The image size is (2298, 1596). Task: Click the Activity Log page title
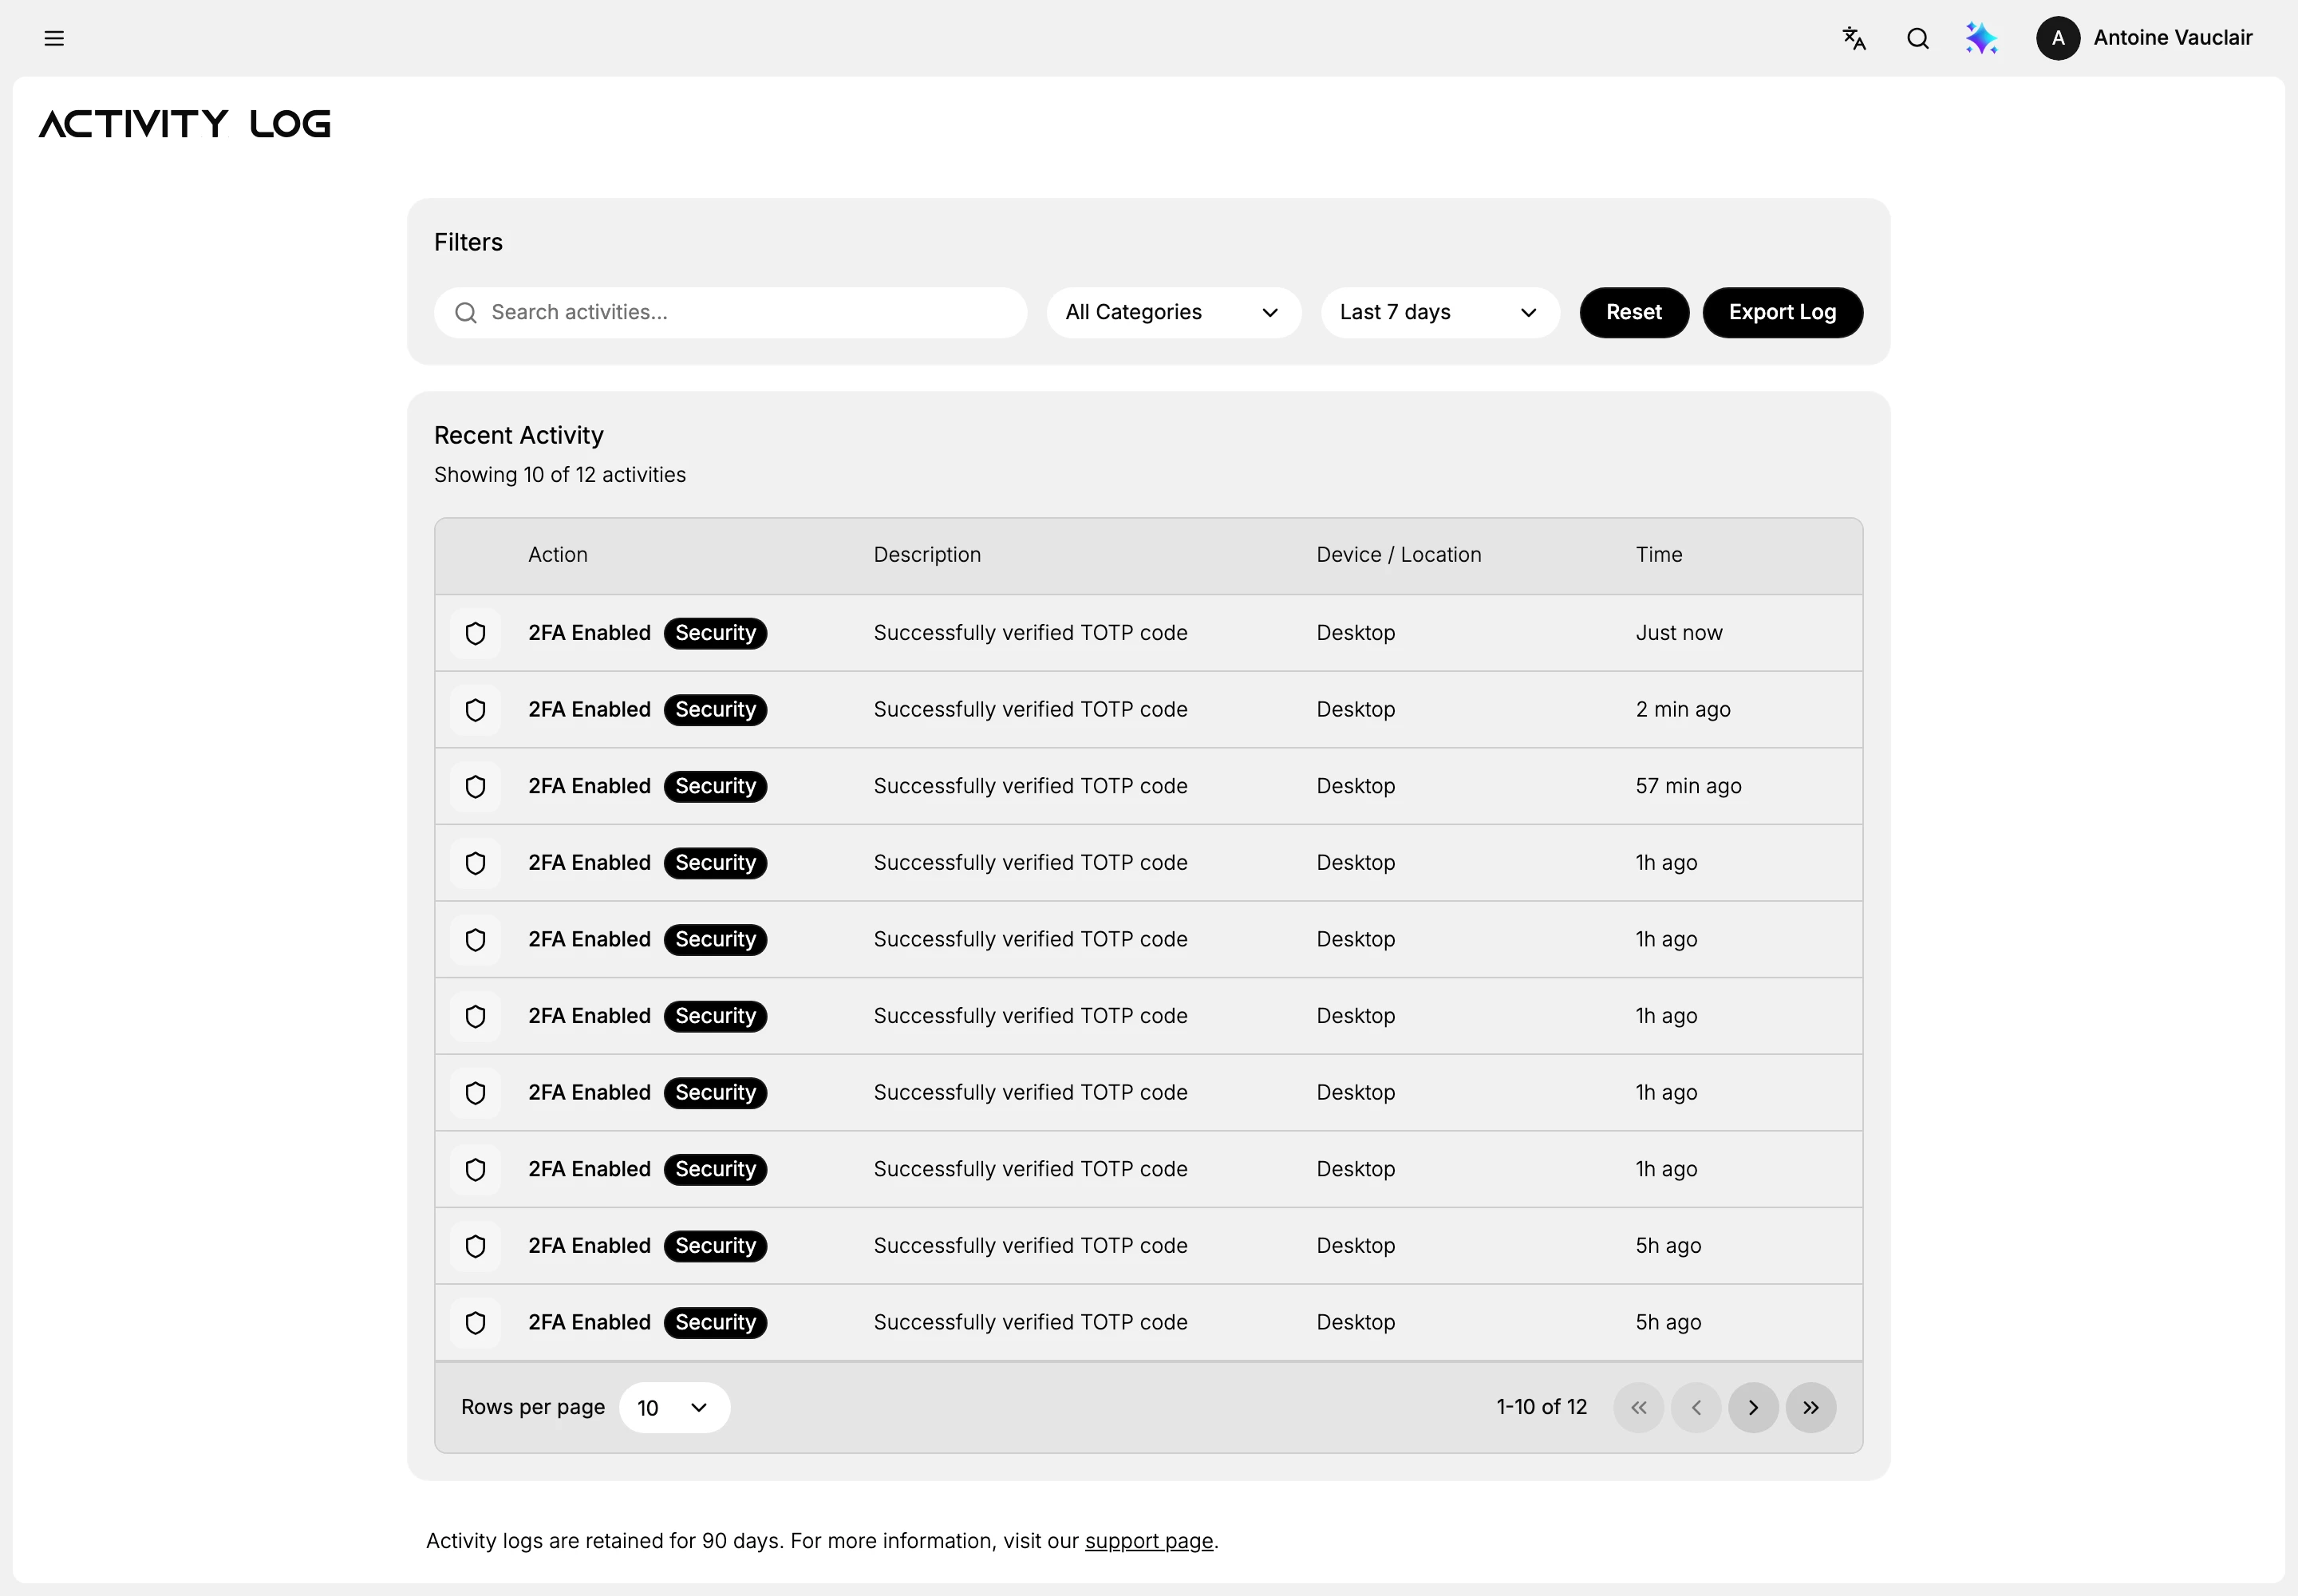pyautogui.click(x=185, y=124)
